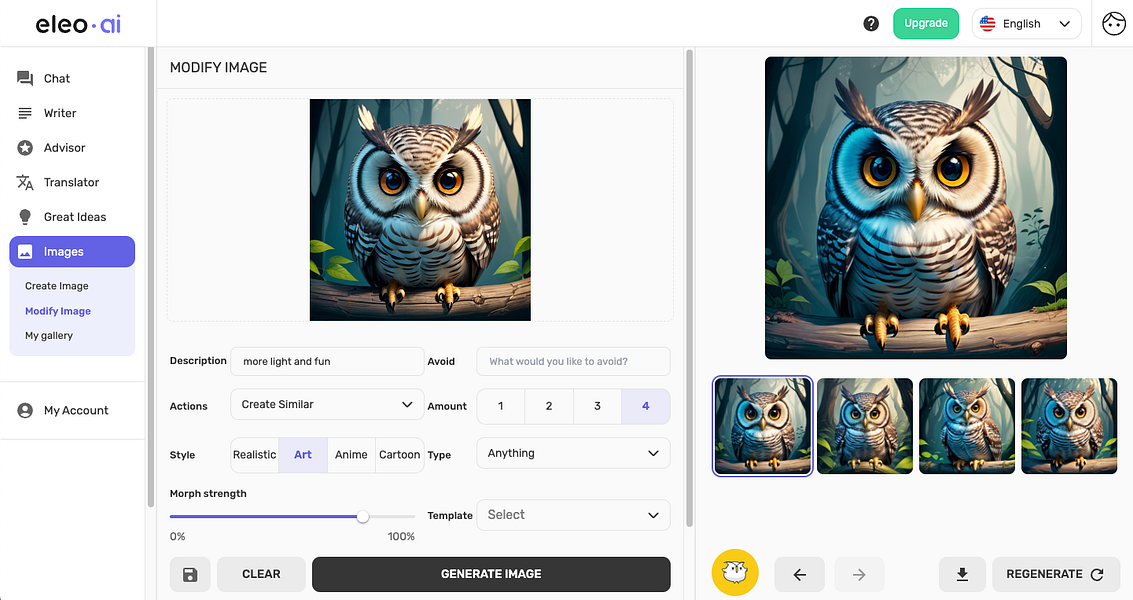Viewport: 1133px width, 600px height.
Task: Click the My Account person icon
Action: [25, 410]
